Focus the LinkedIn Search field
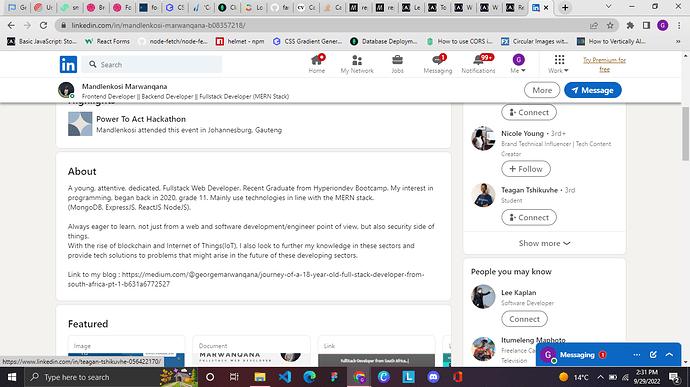The width and height of the screenshot is (690, 387). click(152, 64)
